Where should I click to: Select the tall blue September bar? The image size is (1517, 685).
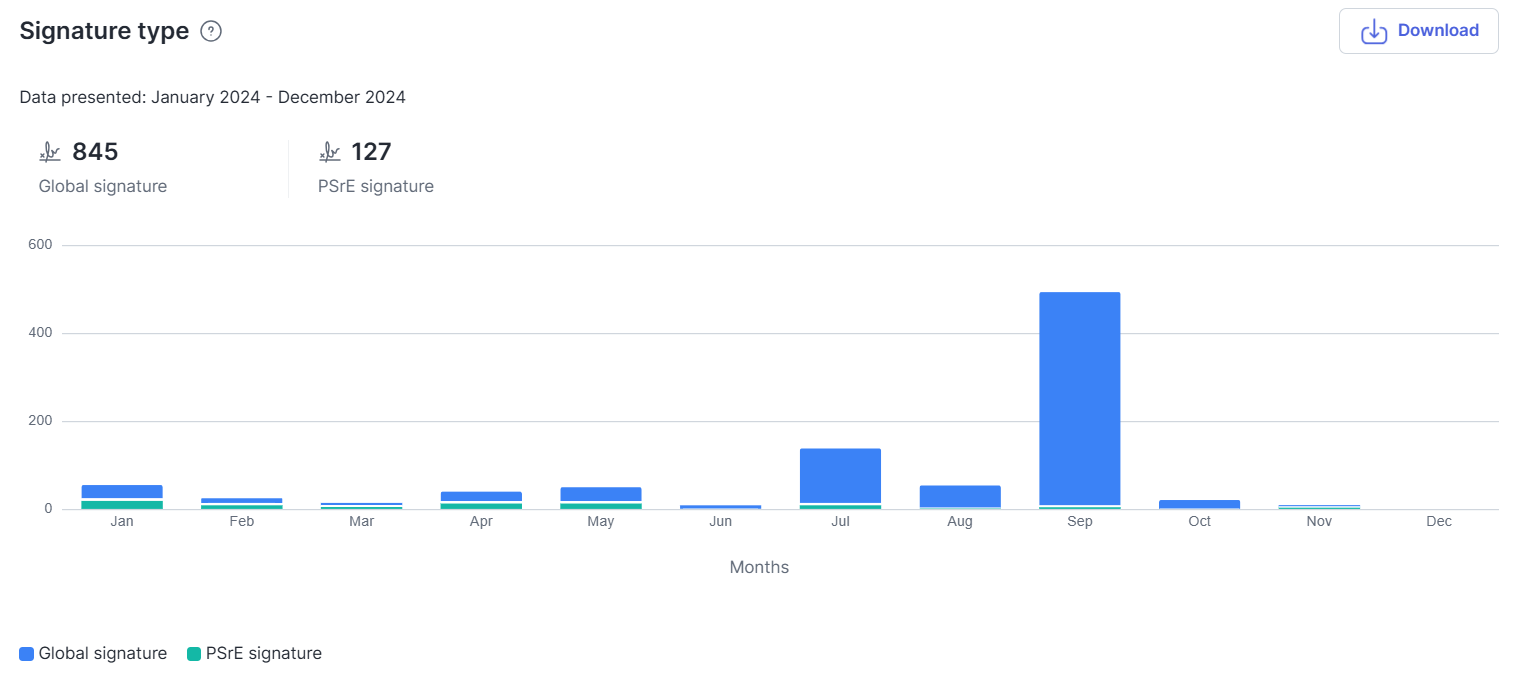click(1080, 398)
